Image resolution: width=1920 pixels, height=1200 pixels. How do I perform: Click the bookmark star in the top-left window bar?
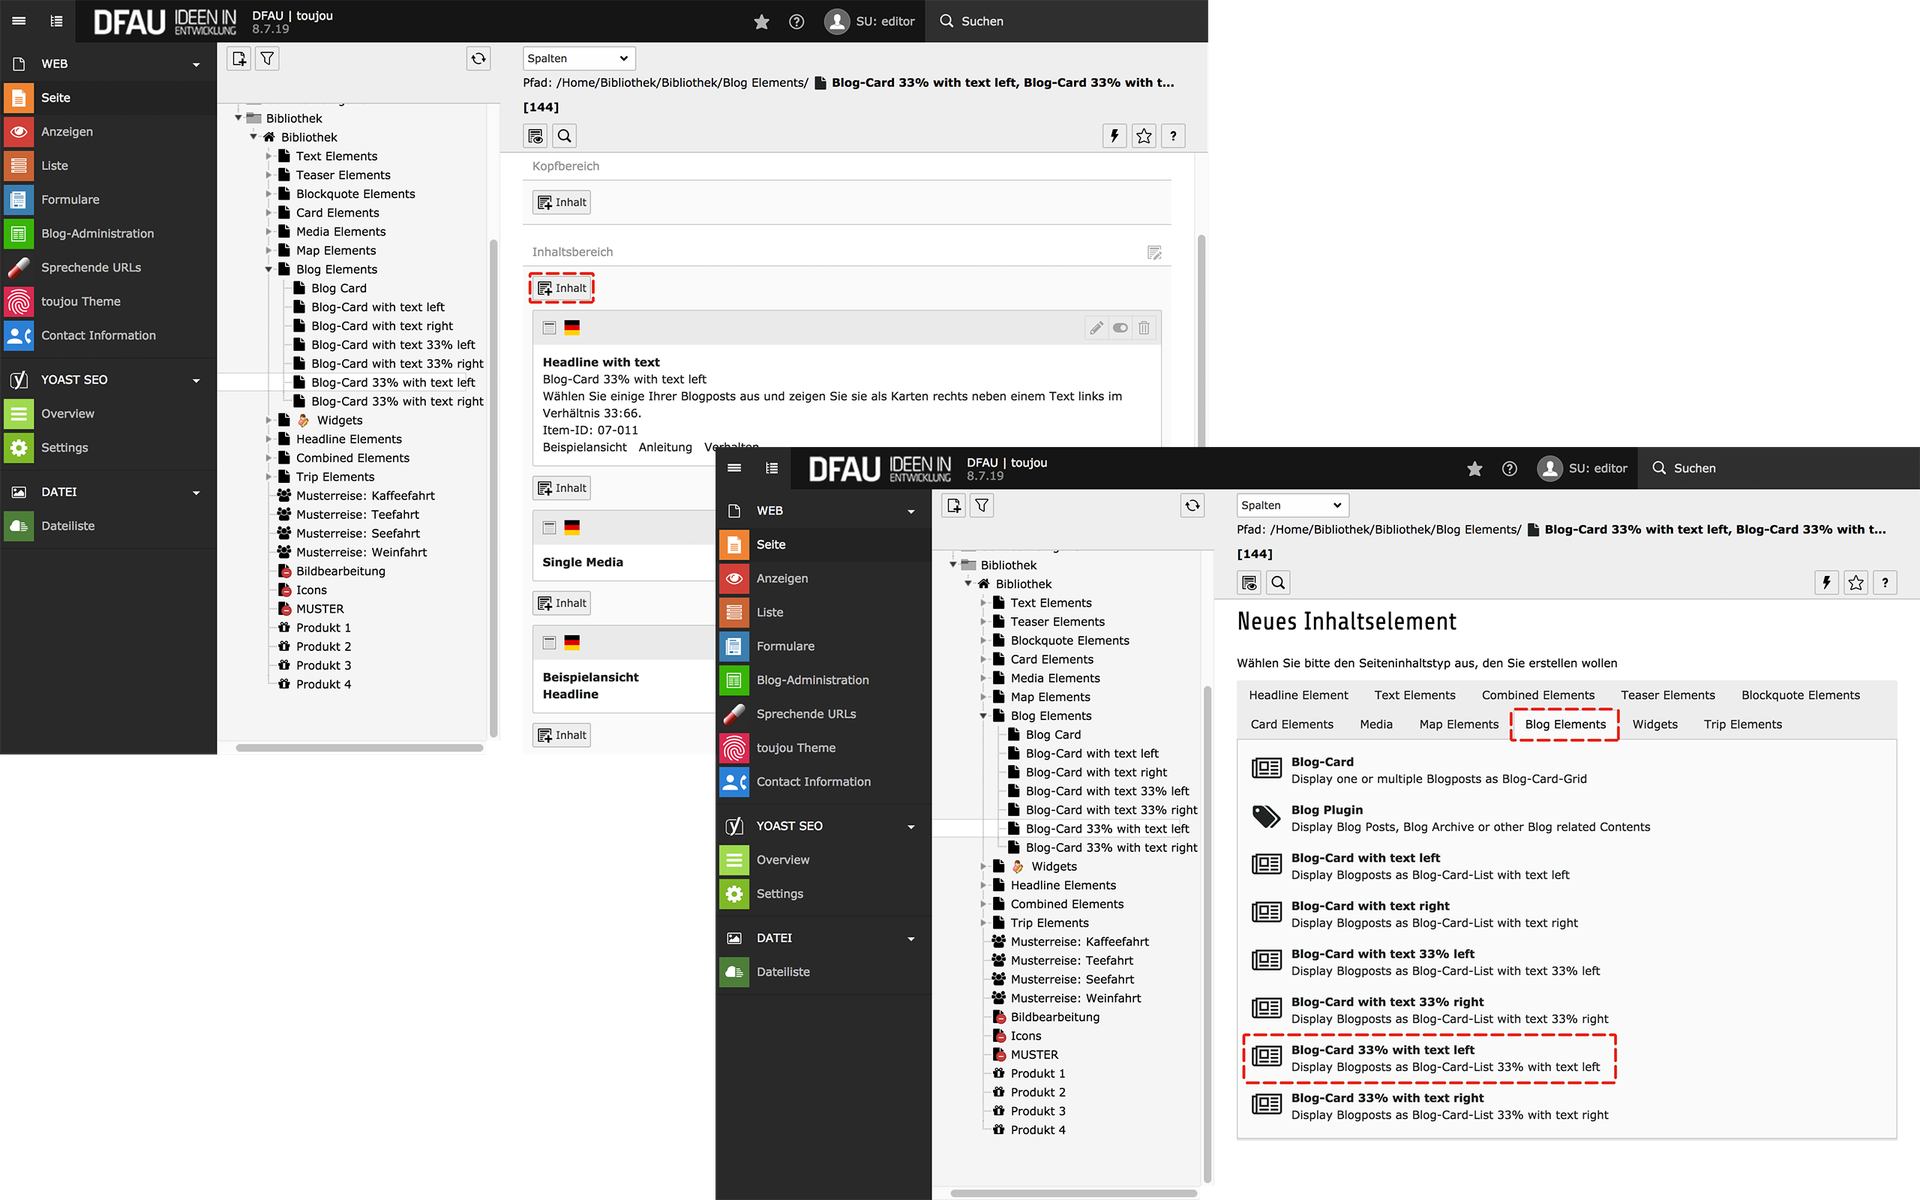pos(761,21)
